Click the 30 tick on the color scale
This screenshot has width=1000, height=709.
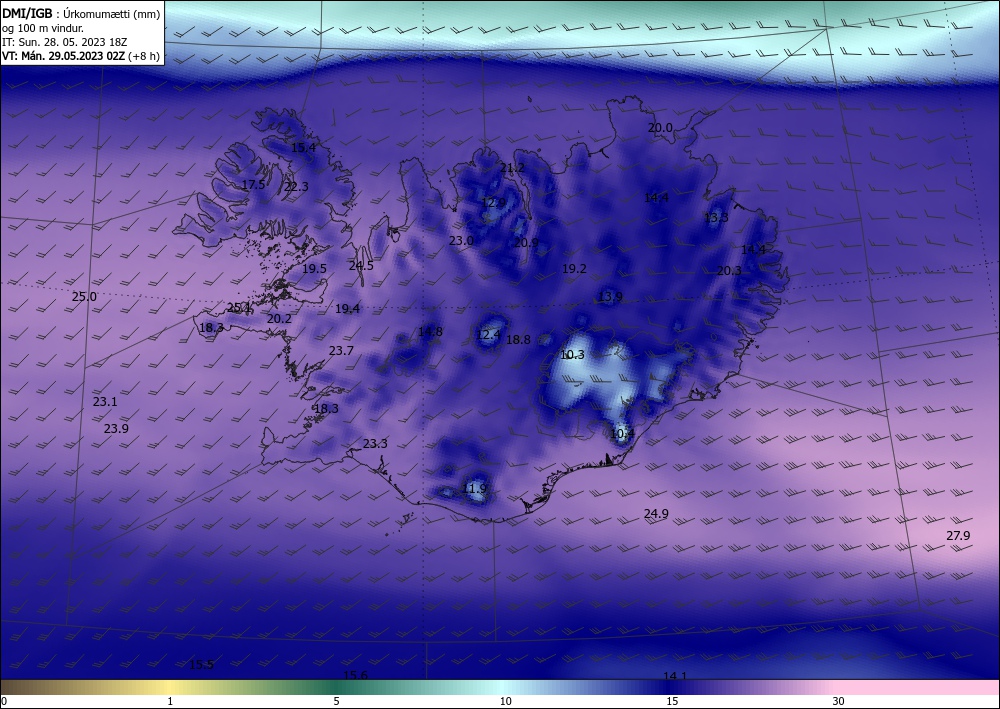[839, 702]
